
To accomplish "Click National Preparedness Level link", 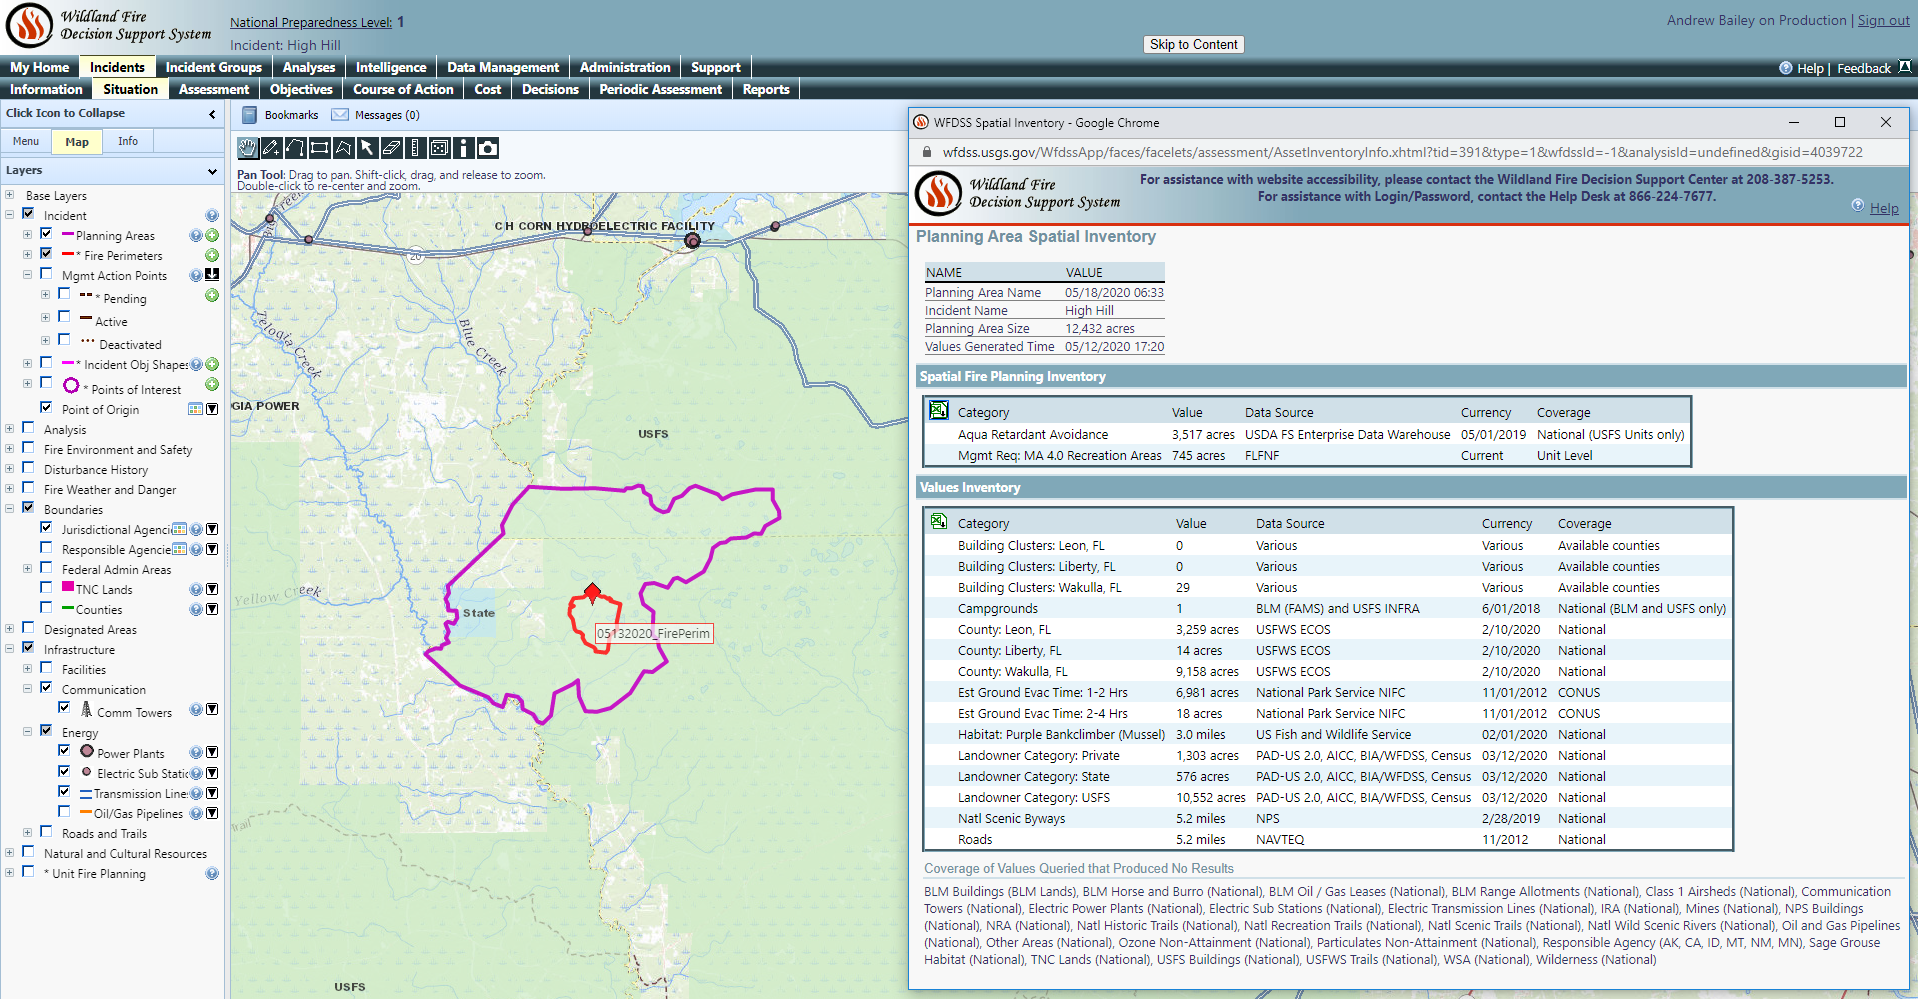I will 311,22.
